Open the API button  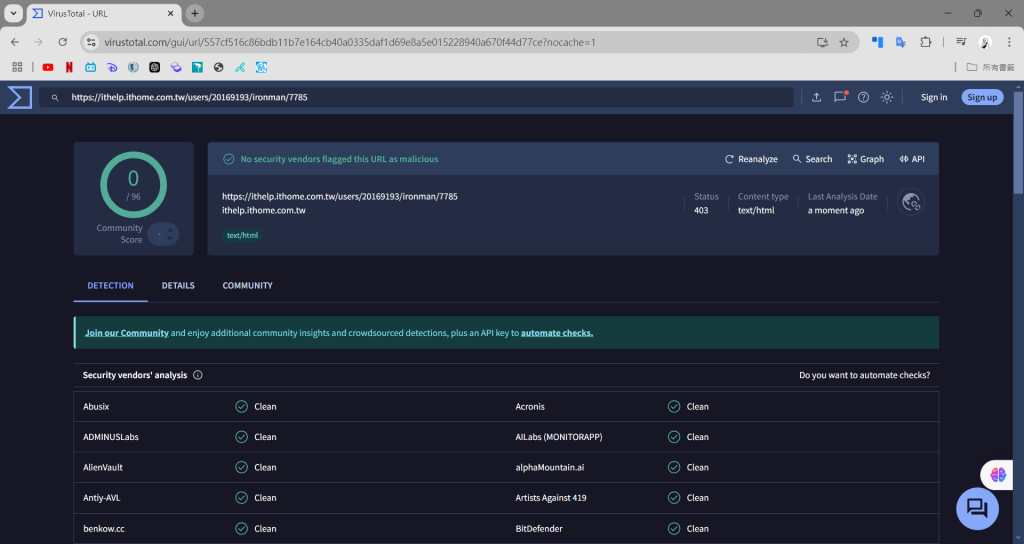click(x=912, y=159)
